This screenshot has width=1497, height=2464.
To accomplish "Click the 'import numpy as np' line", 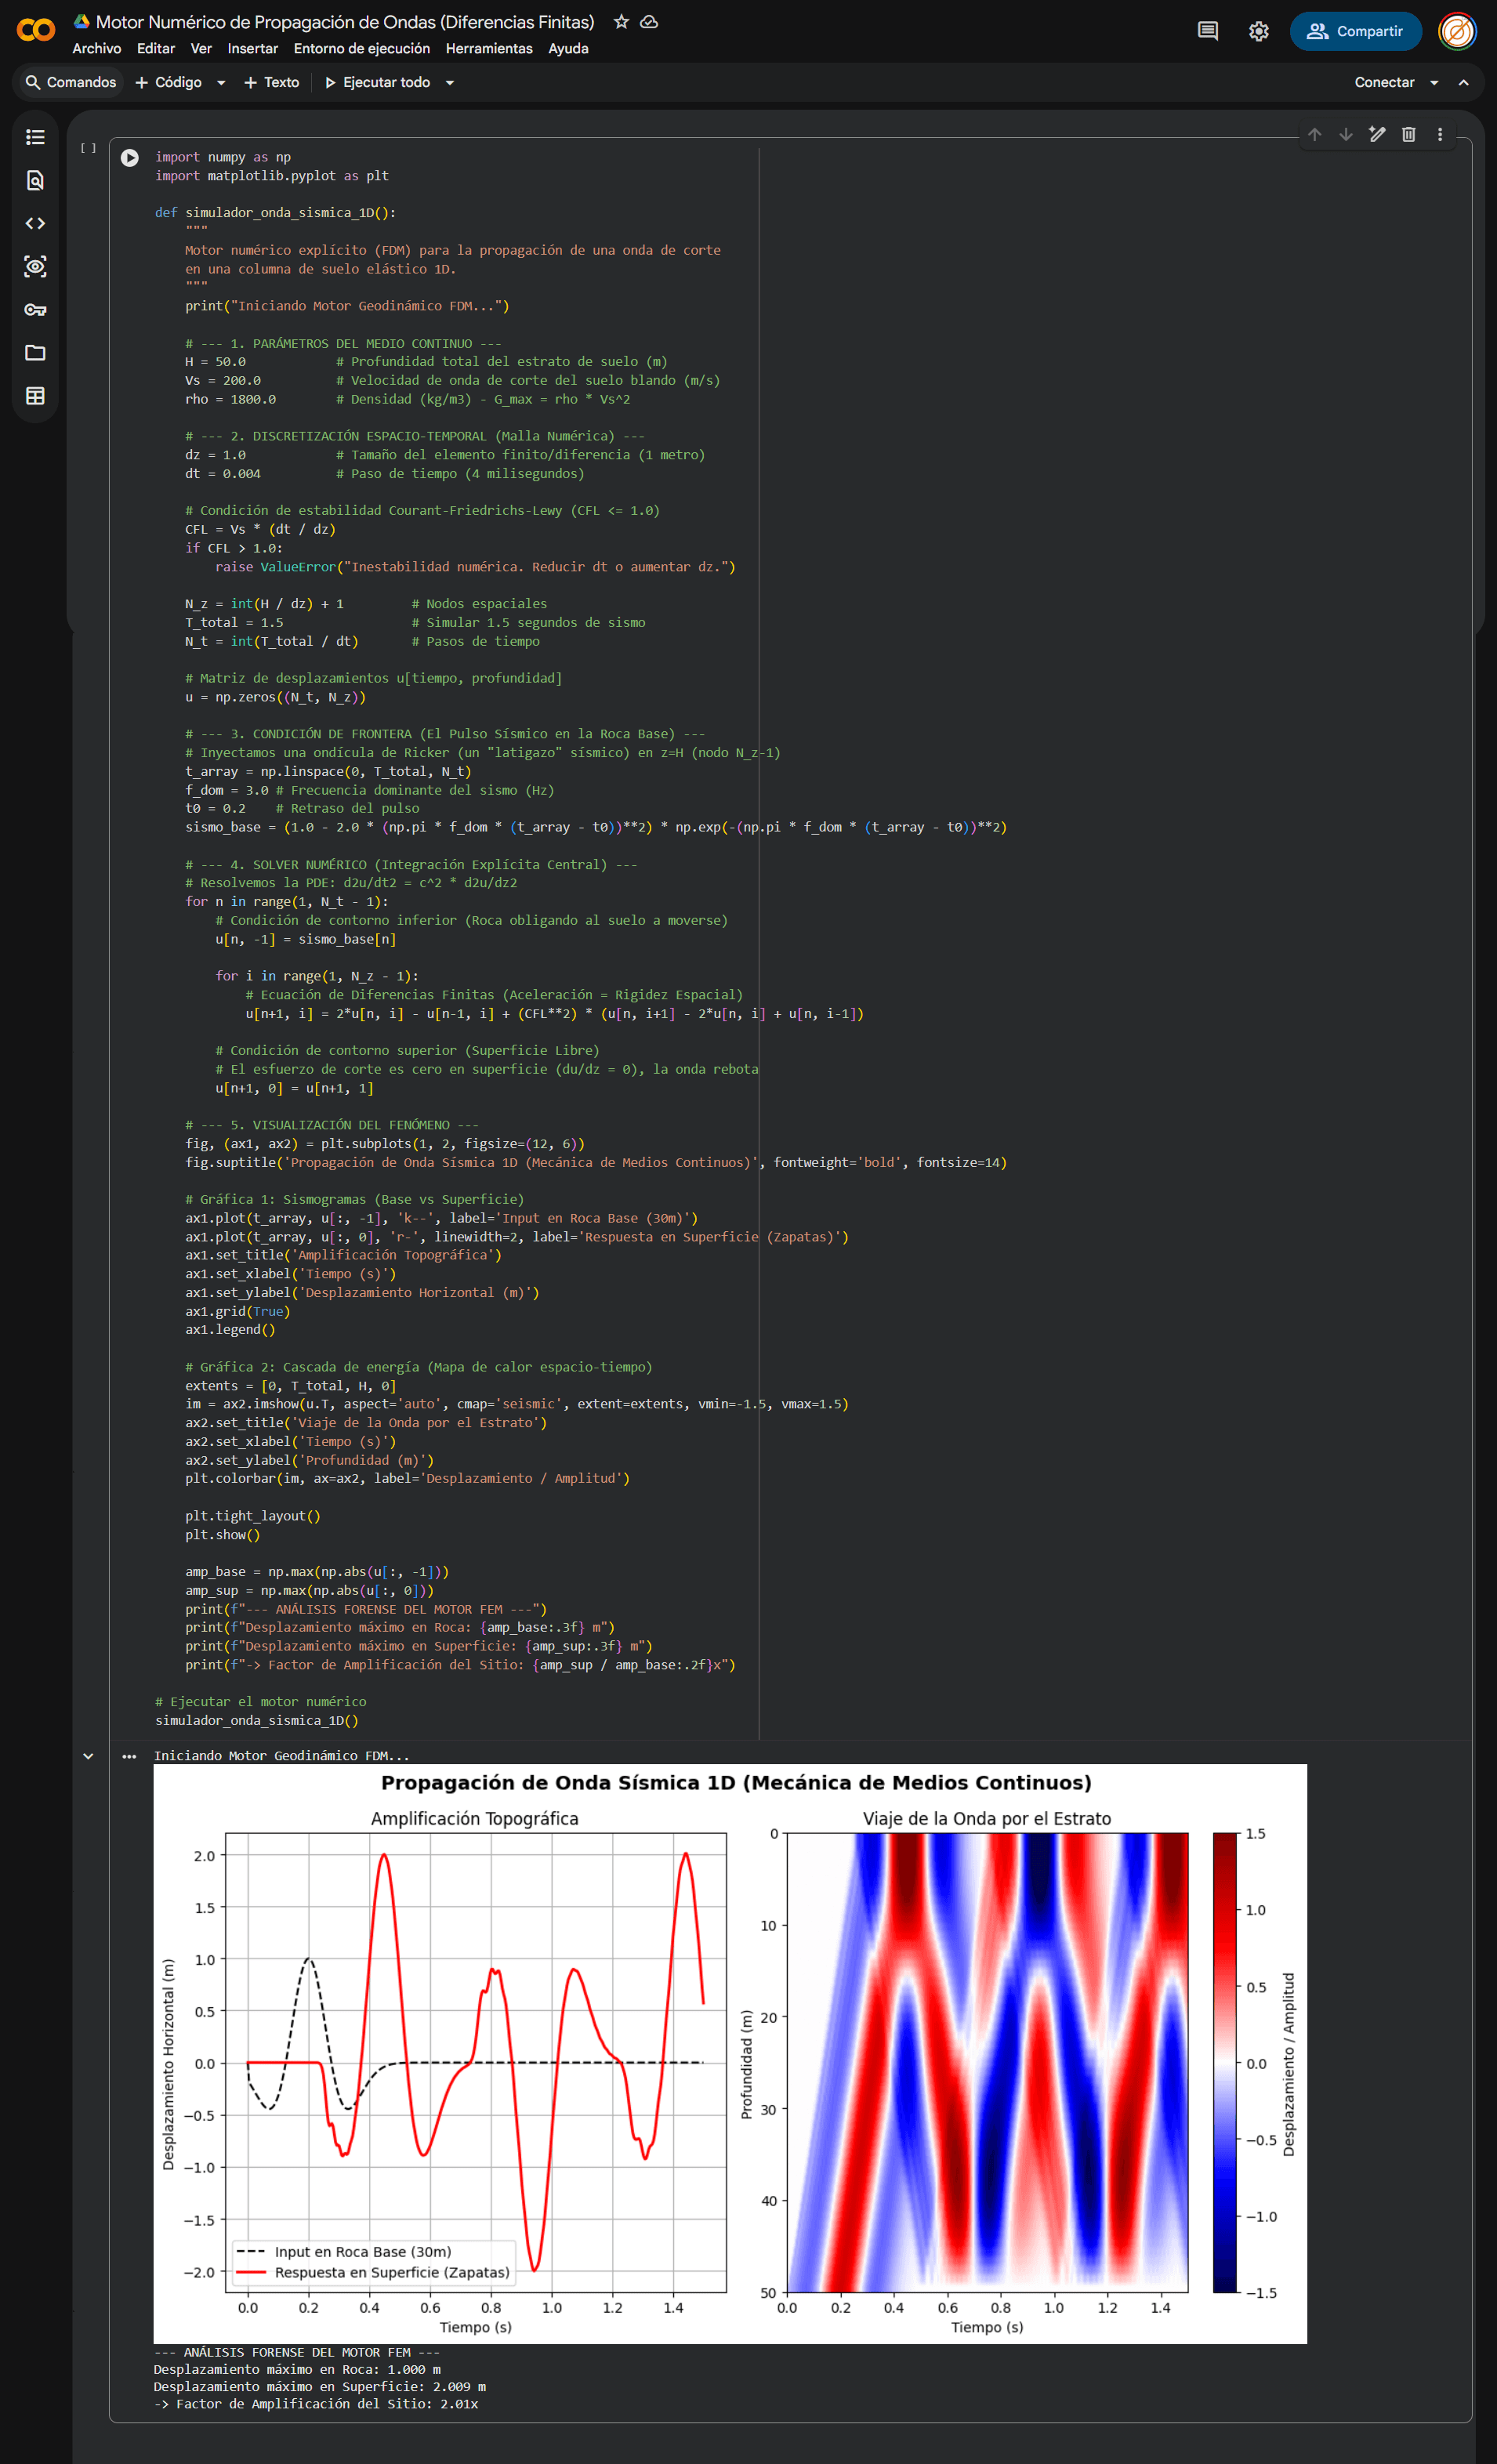I will 223,157.
